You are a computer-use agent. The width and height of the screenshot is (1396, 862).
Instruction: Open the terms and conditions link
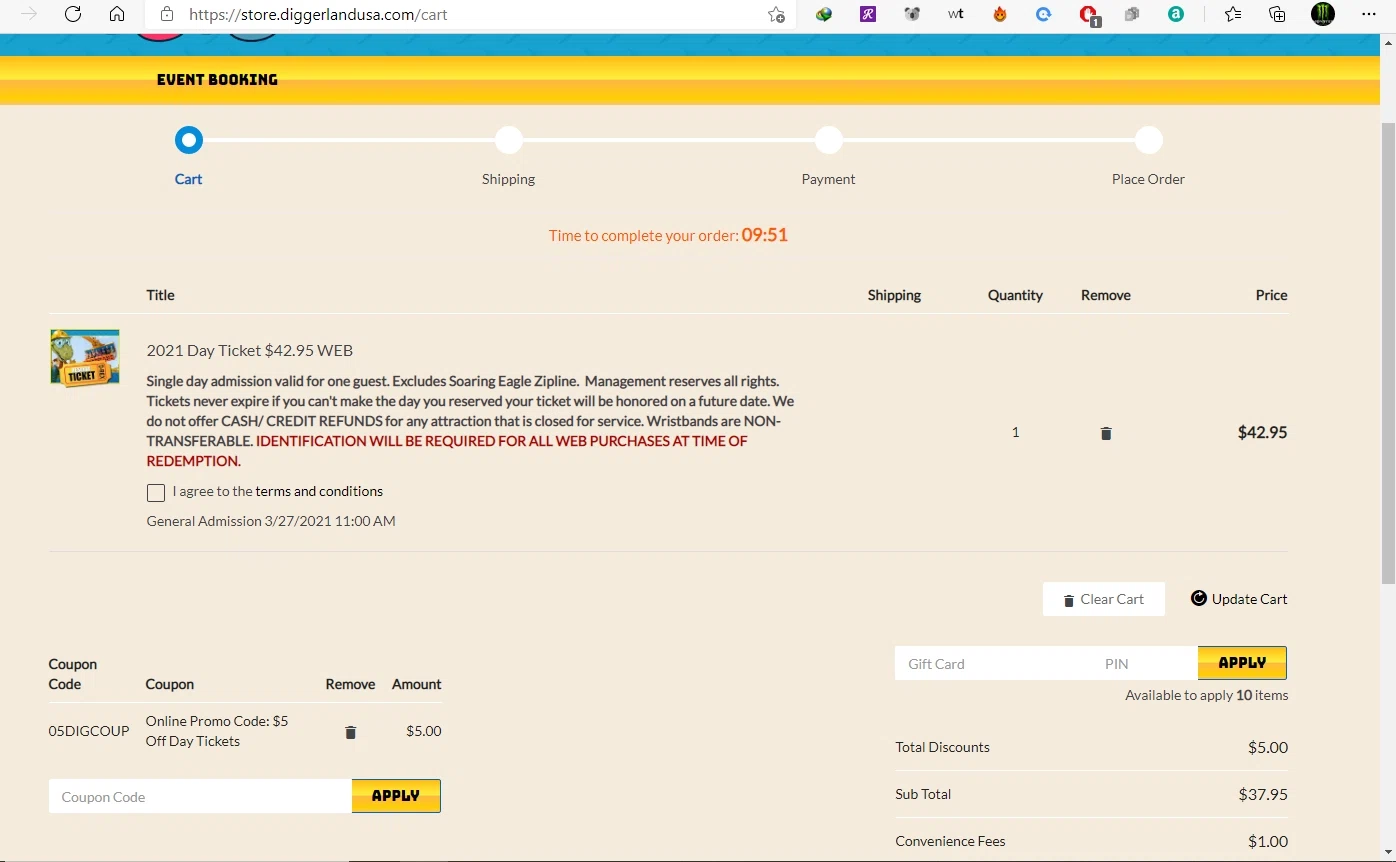point(319,491)
